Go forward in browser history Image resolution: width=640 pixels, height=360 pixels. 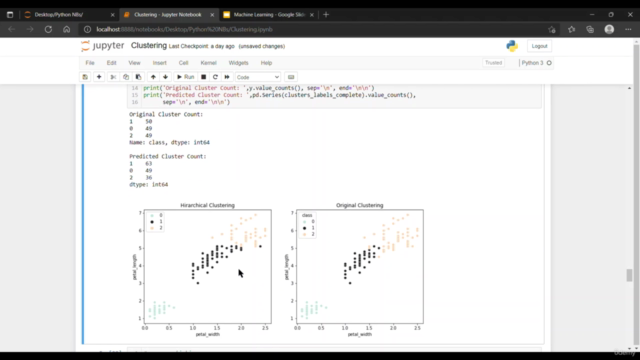[x=30, y=29]
